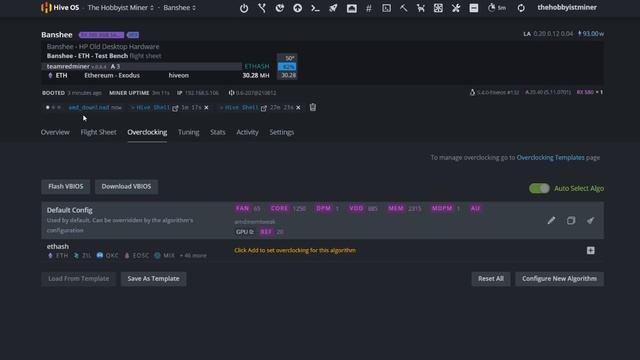Open the Activity tab
The width and height of the screenshot is (640, 360).
[x=247, y=132]
